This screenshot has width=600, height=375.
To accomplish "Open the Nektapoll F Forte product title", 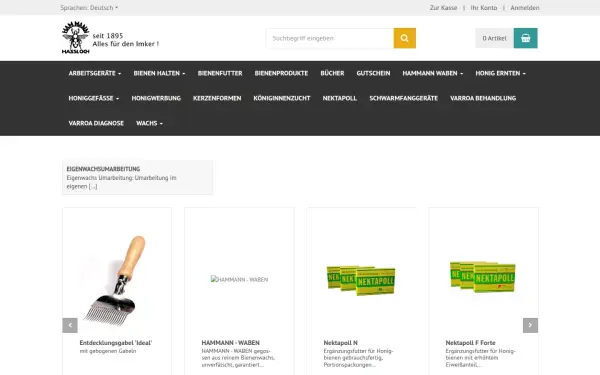I will (470, 342).
